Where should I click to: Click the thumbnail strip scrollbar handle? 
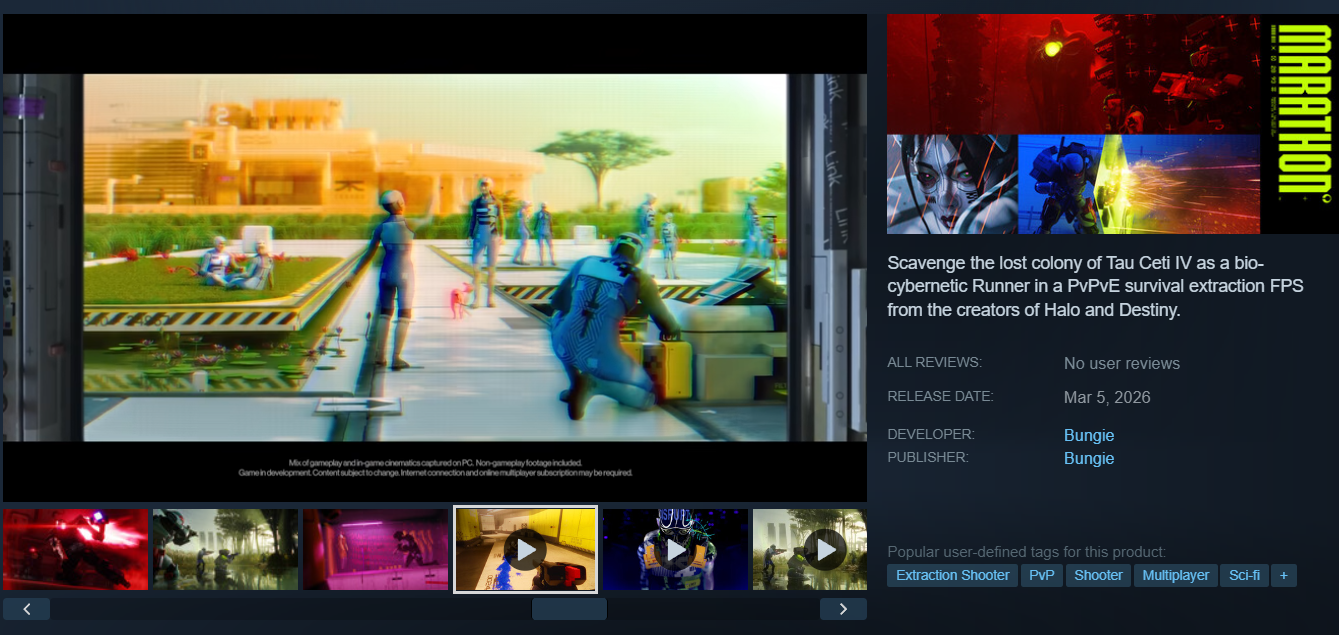(x=569, y=608)
